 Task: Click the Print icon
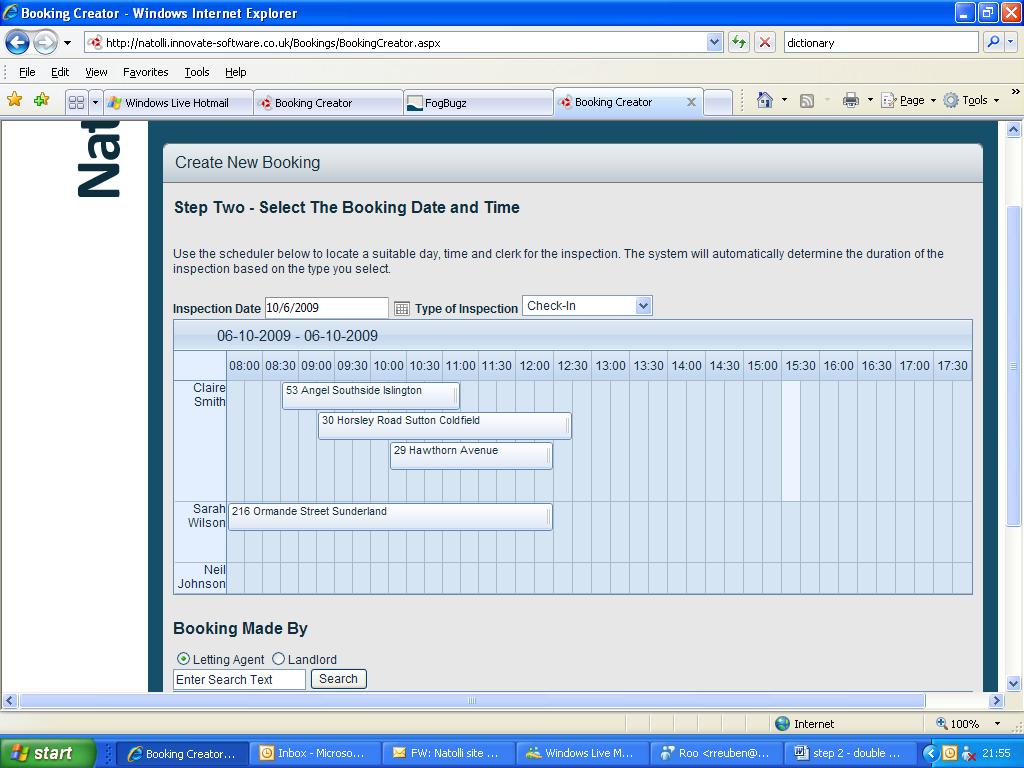(851, 100)
